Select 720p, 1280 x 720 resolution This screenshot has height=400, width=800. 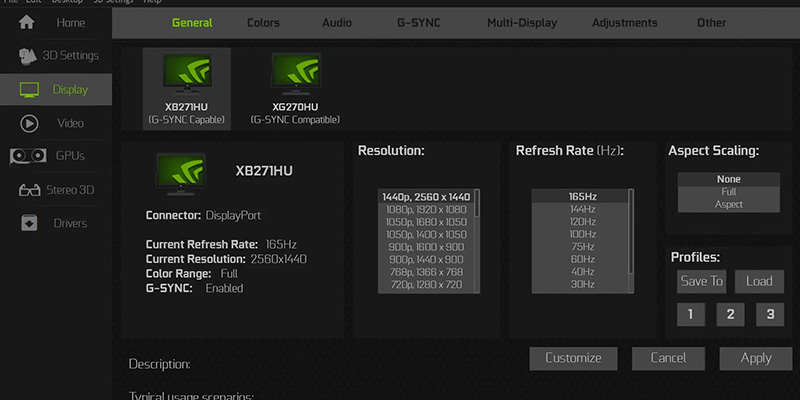[426, 284]
